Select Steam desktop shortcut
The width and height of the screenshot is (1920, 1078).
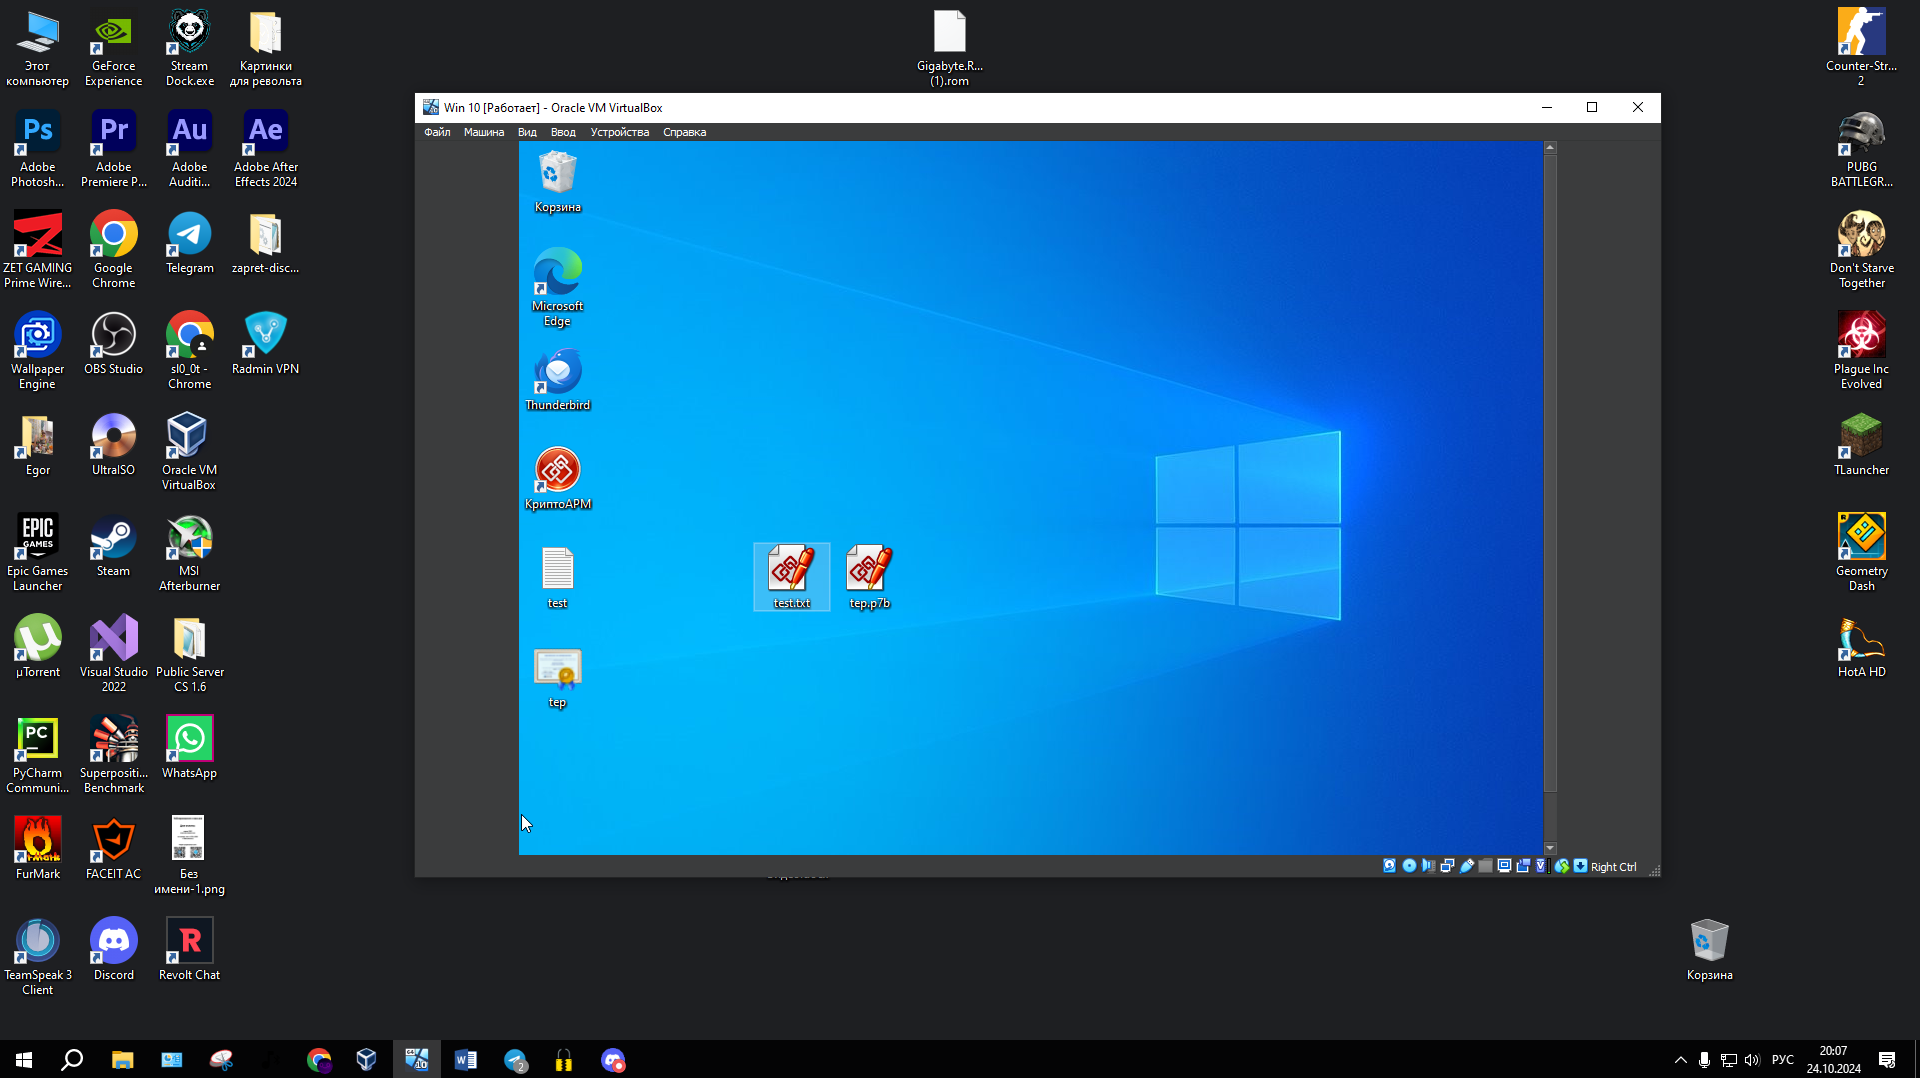pos(113,546)
